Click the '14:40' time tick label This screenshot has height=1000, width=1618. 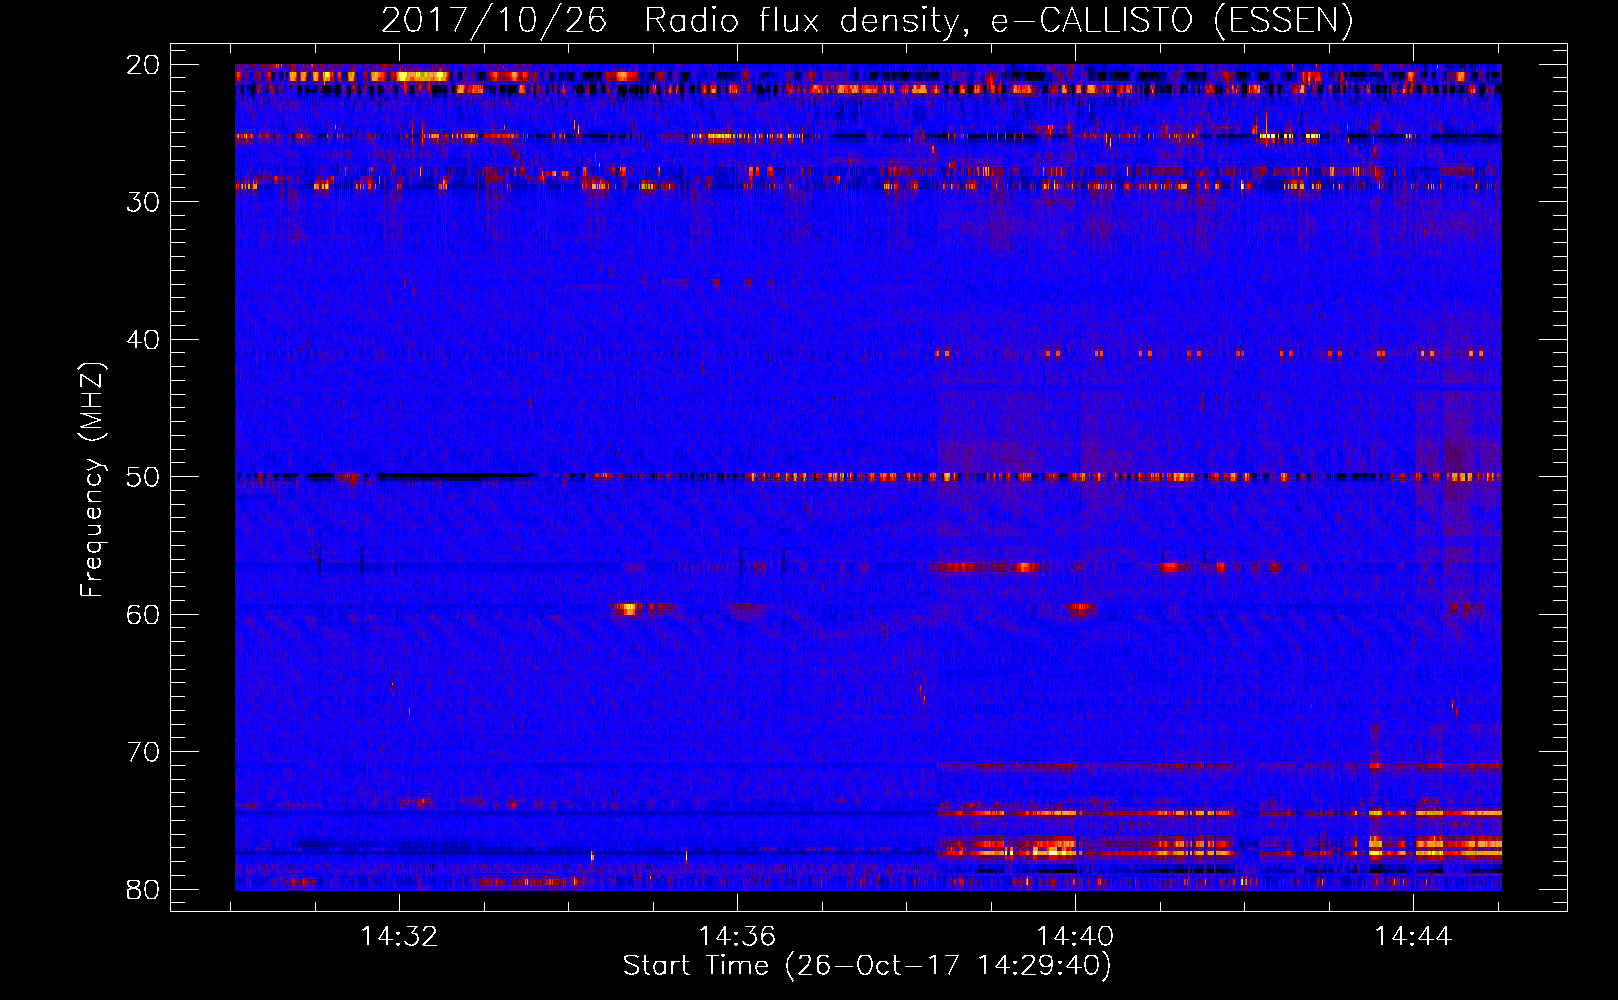[1075, 937]
